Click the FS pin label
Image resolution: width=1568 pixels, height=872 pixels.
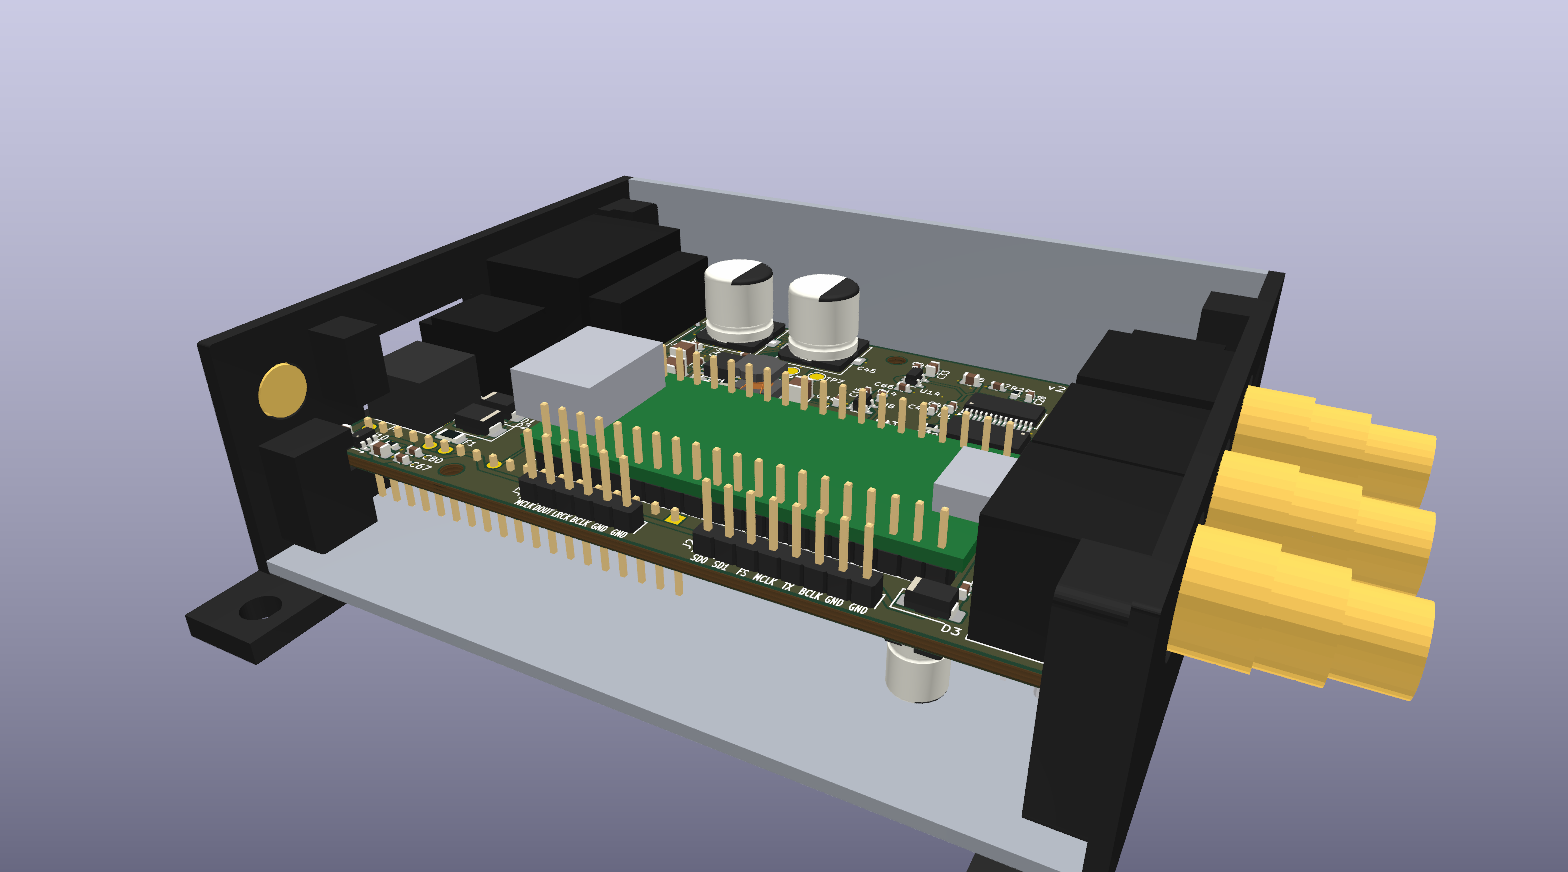point(742,573)
